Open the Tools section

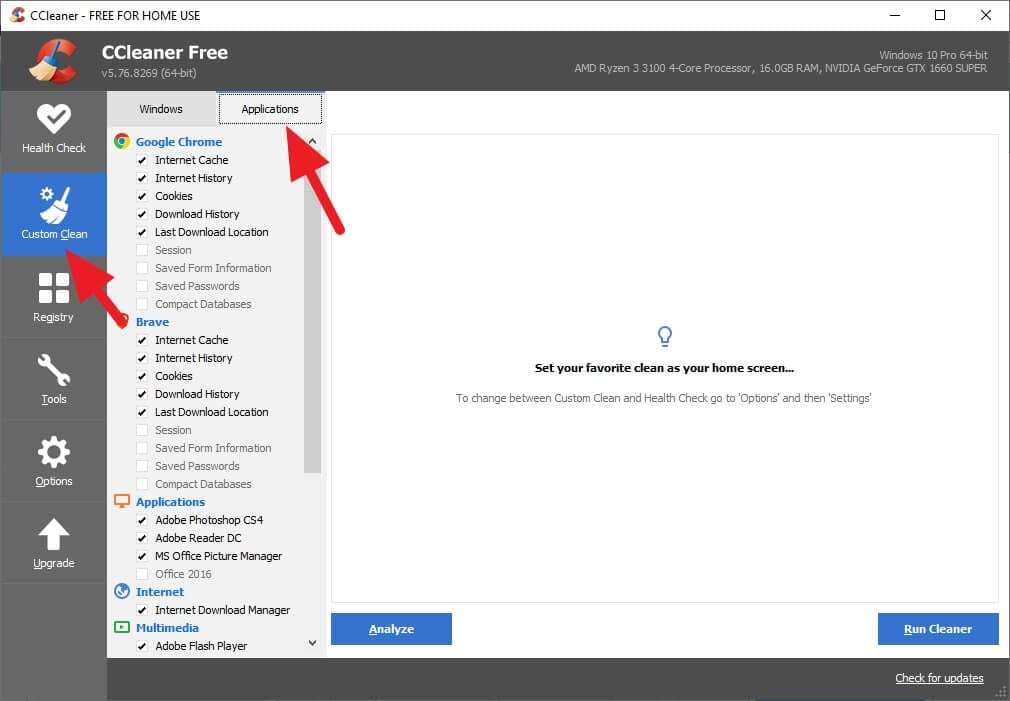[54, 379]
